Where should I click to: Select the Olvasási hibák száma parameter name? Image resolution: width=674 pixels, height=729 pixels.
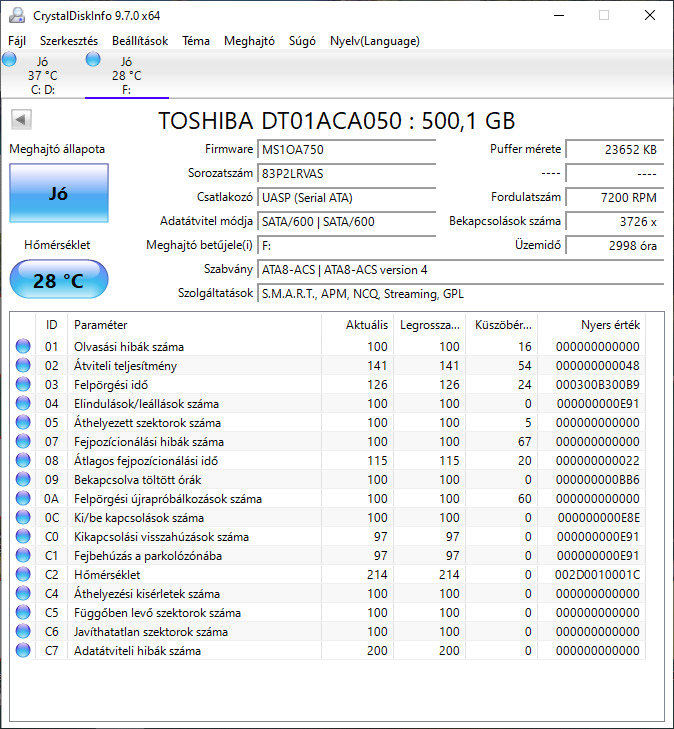pos(129,347)
